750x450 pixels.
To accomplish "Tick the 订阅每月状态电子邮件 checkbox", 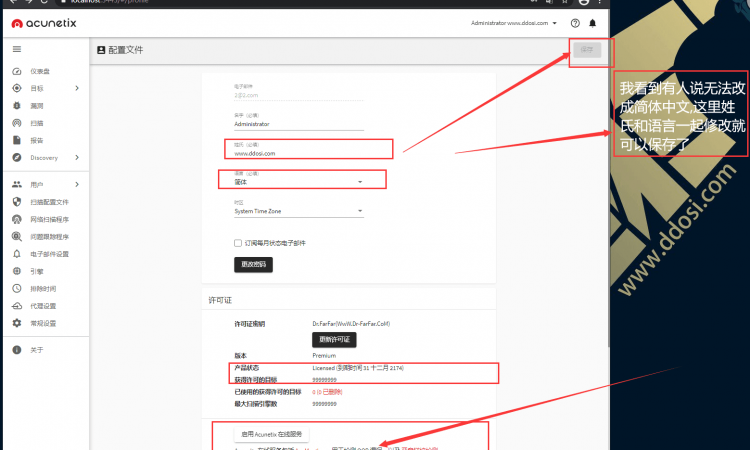I will pos(238,243).
